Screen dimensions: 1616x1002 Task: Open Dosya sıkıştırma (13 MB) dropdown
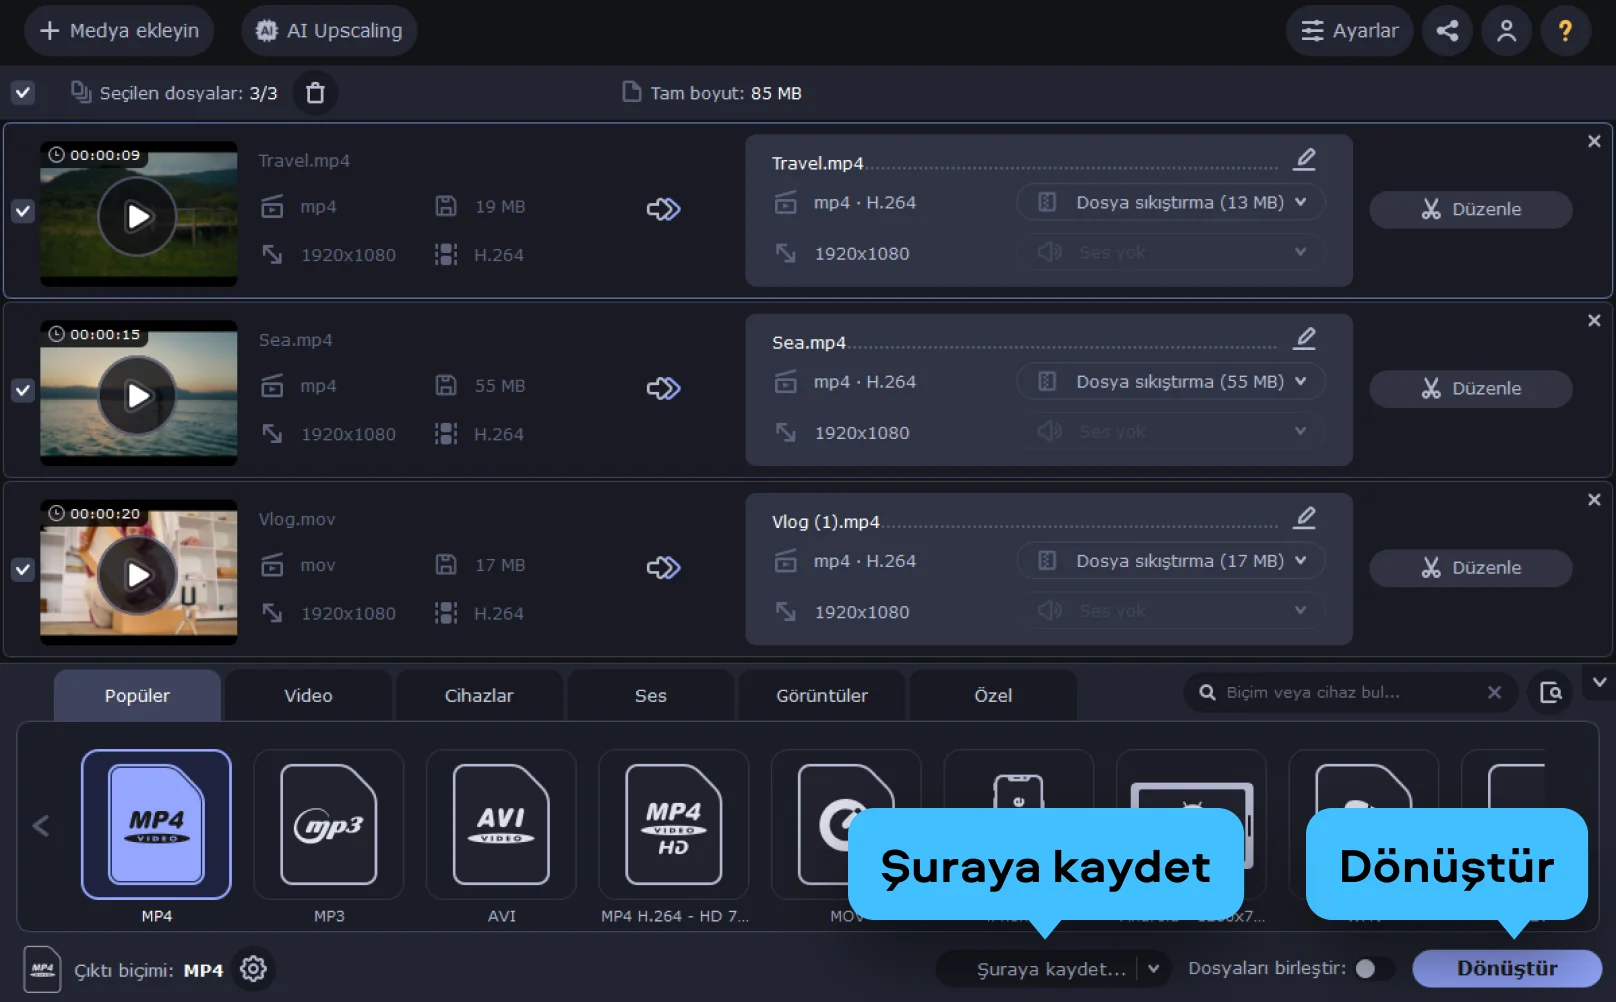click(1171, 202)
